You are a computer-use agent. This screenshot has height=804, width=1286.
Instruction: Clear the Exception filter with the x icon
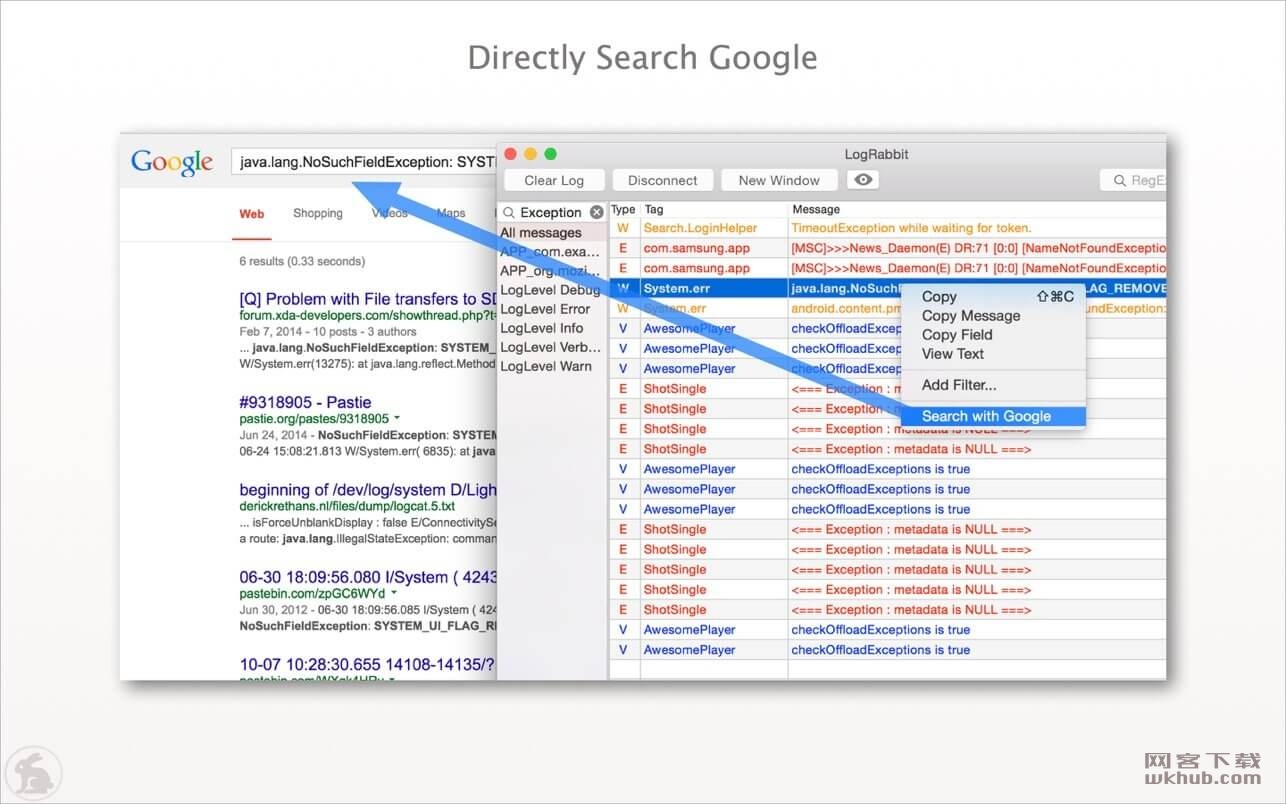click(597, 212)
